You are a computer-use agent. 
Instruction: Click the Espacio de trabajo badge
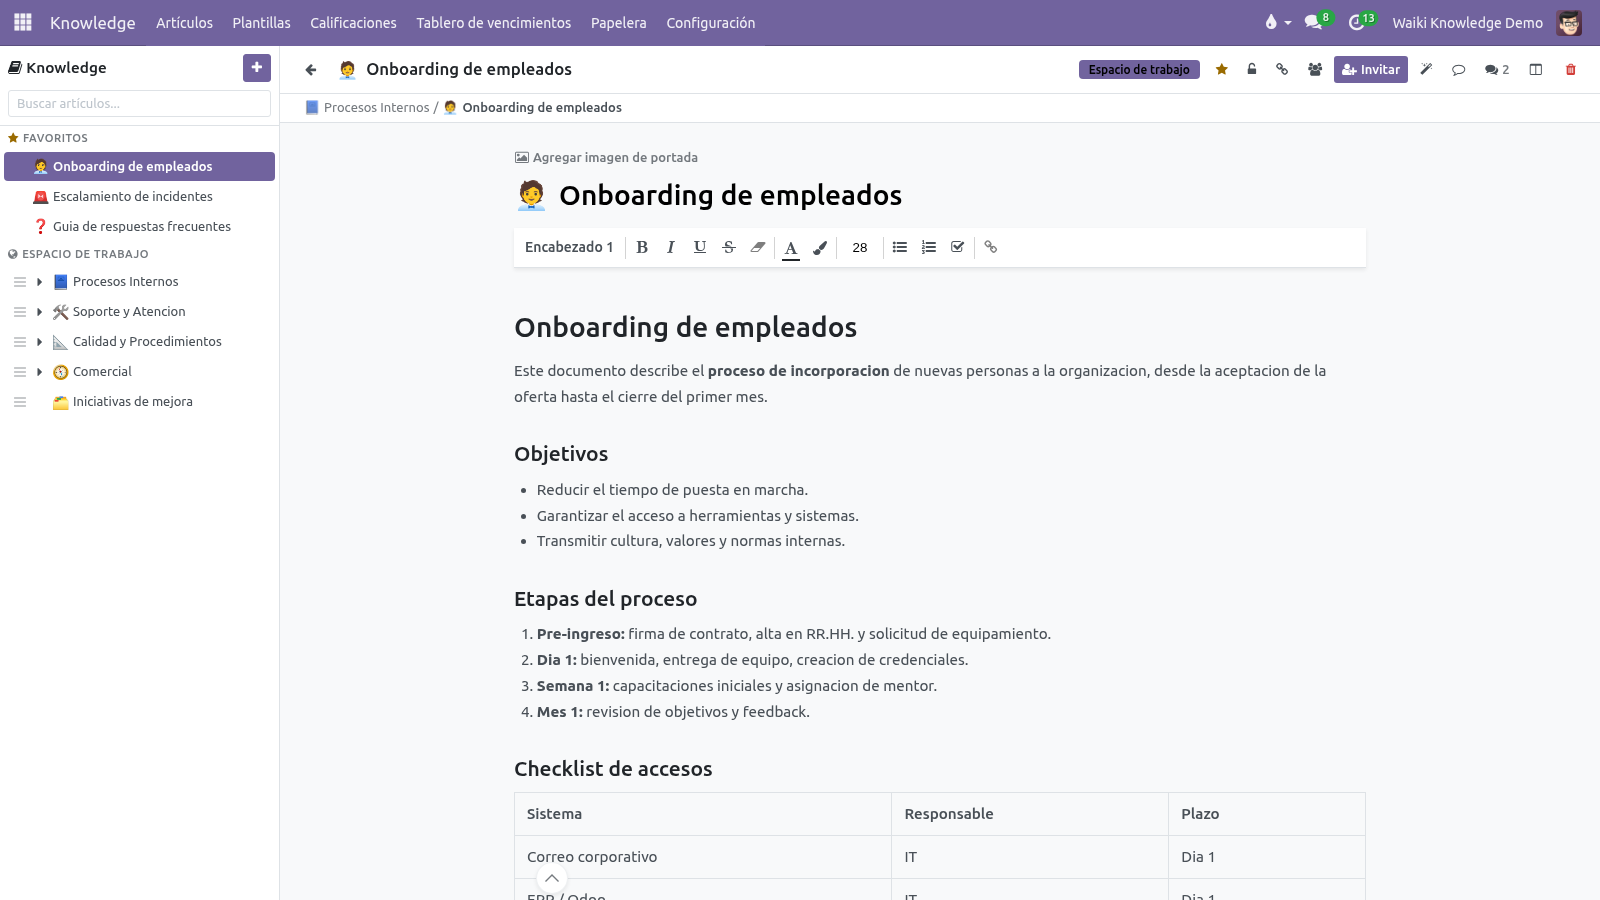click(x=1139, y=70)
